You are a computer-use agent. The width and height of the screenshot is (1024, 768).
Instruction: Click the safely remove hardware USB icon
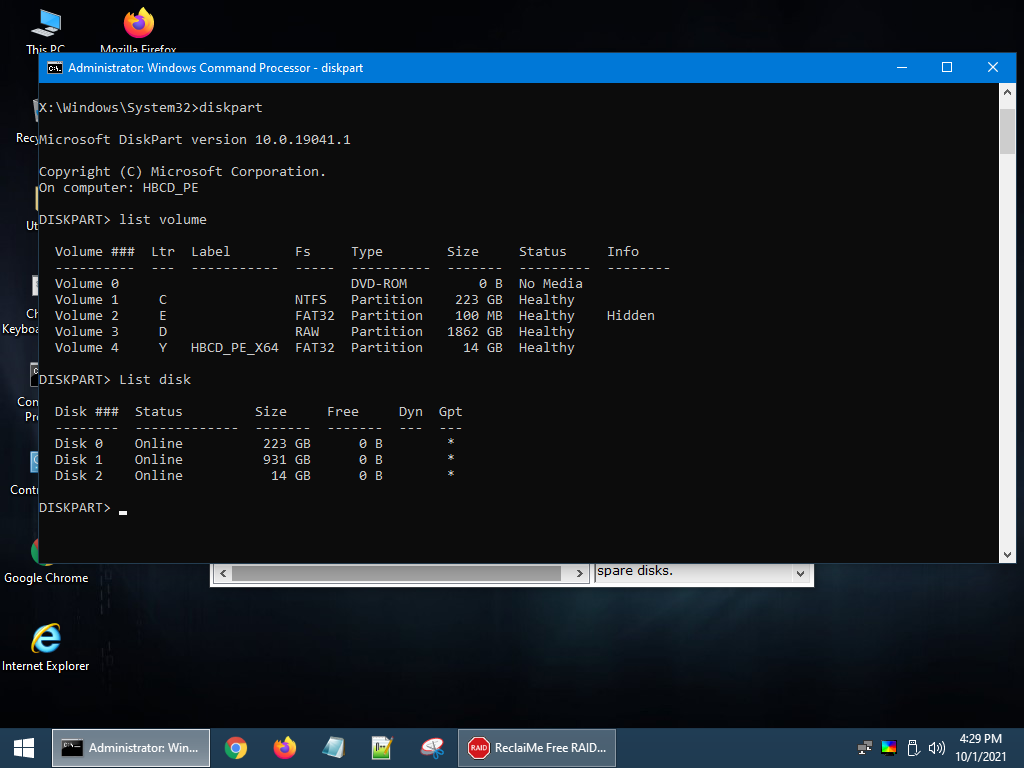coord(913,748)
